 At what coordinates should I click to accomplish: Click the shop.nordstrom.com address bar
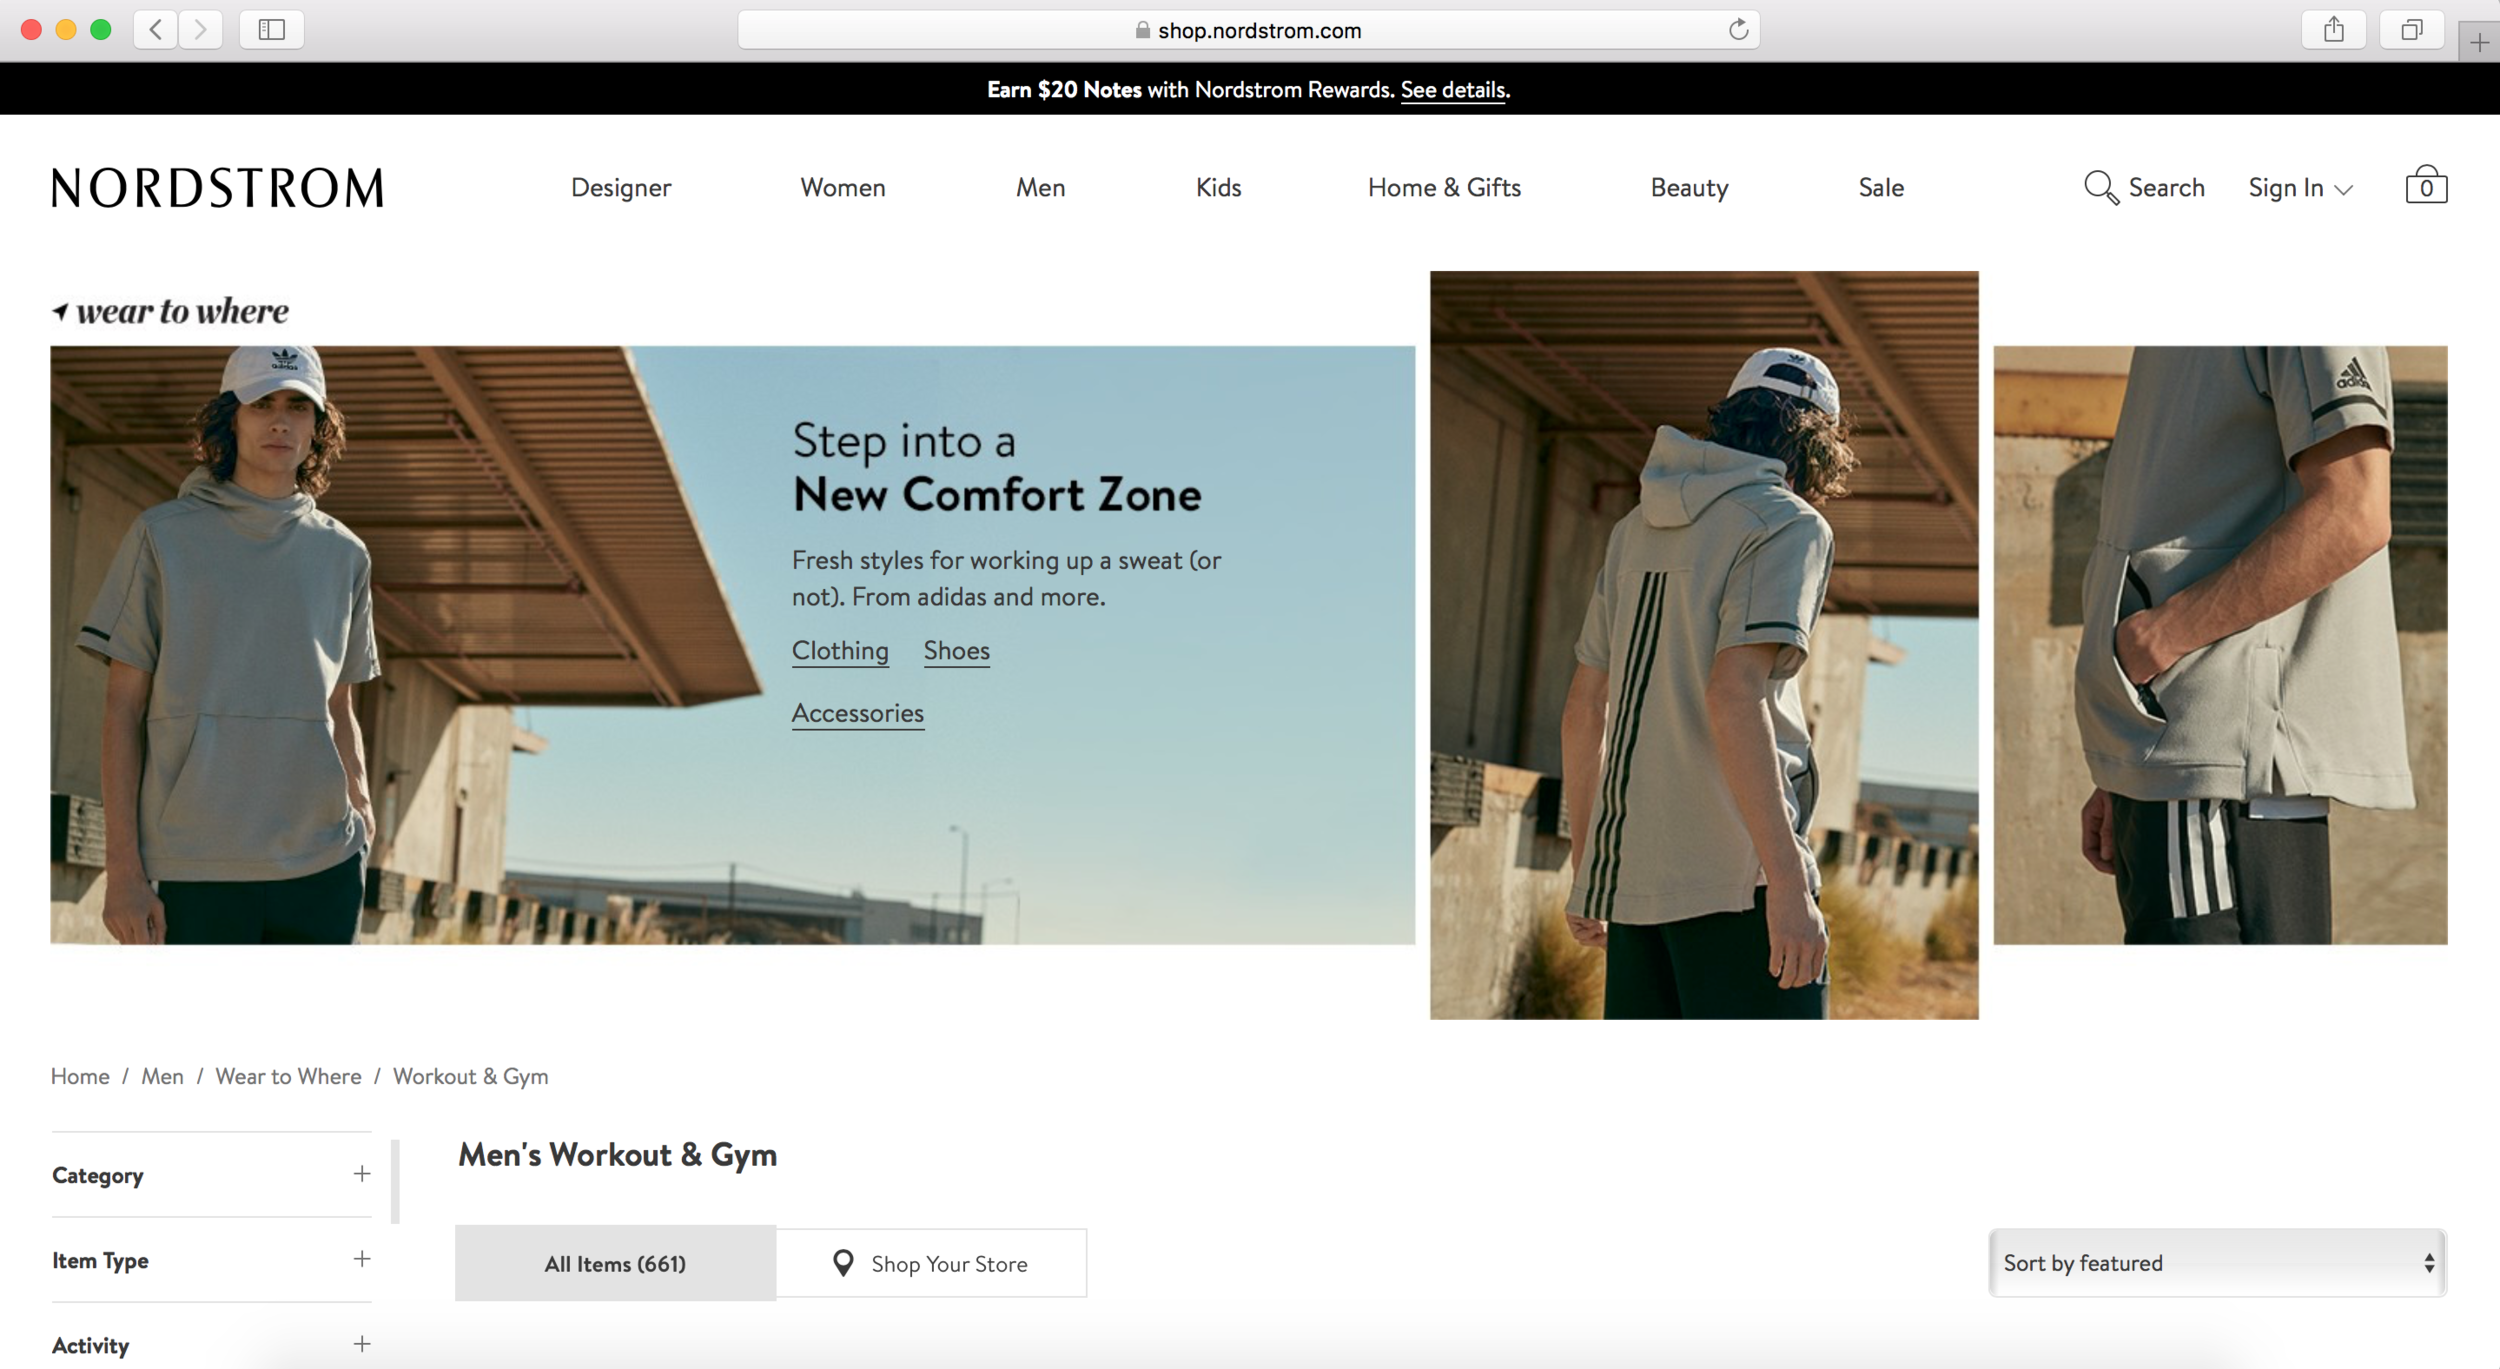click(1248, 30)
